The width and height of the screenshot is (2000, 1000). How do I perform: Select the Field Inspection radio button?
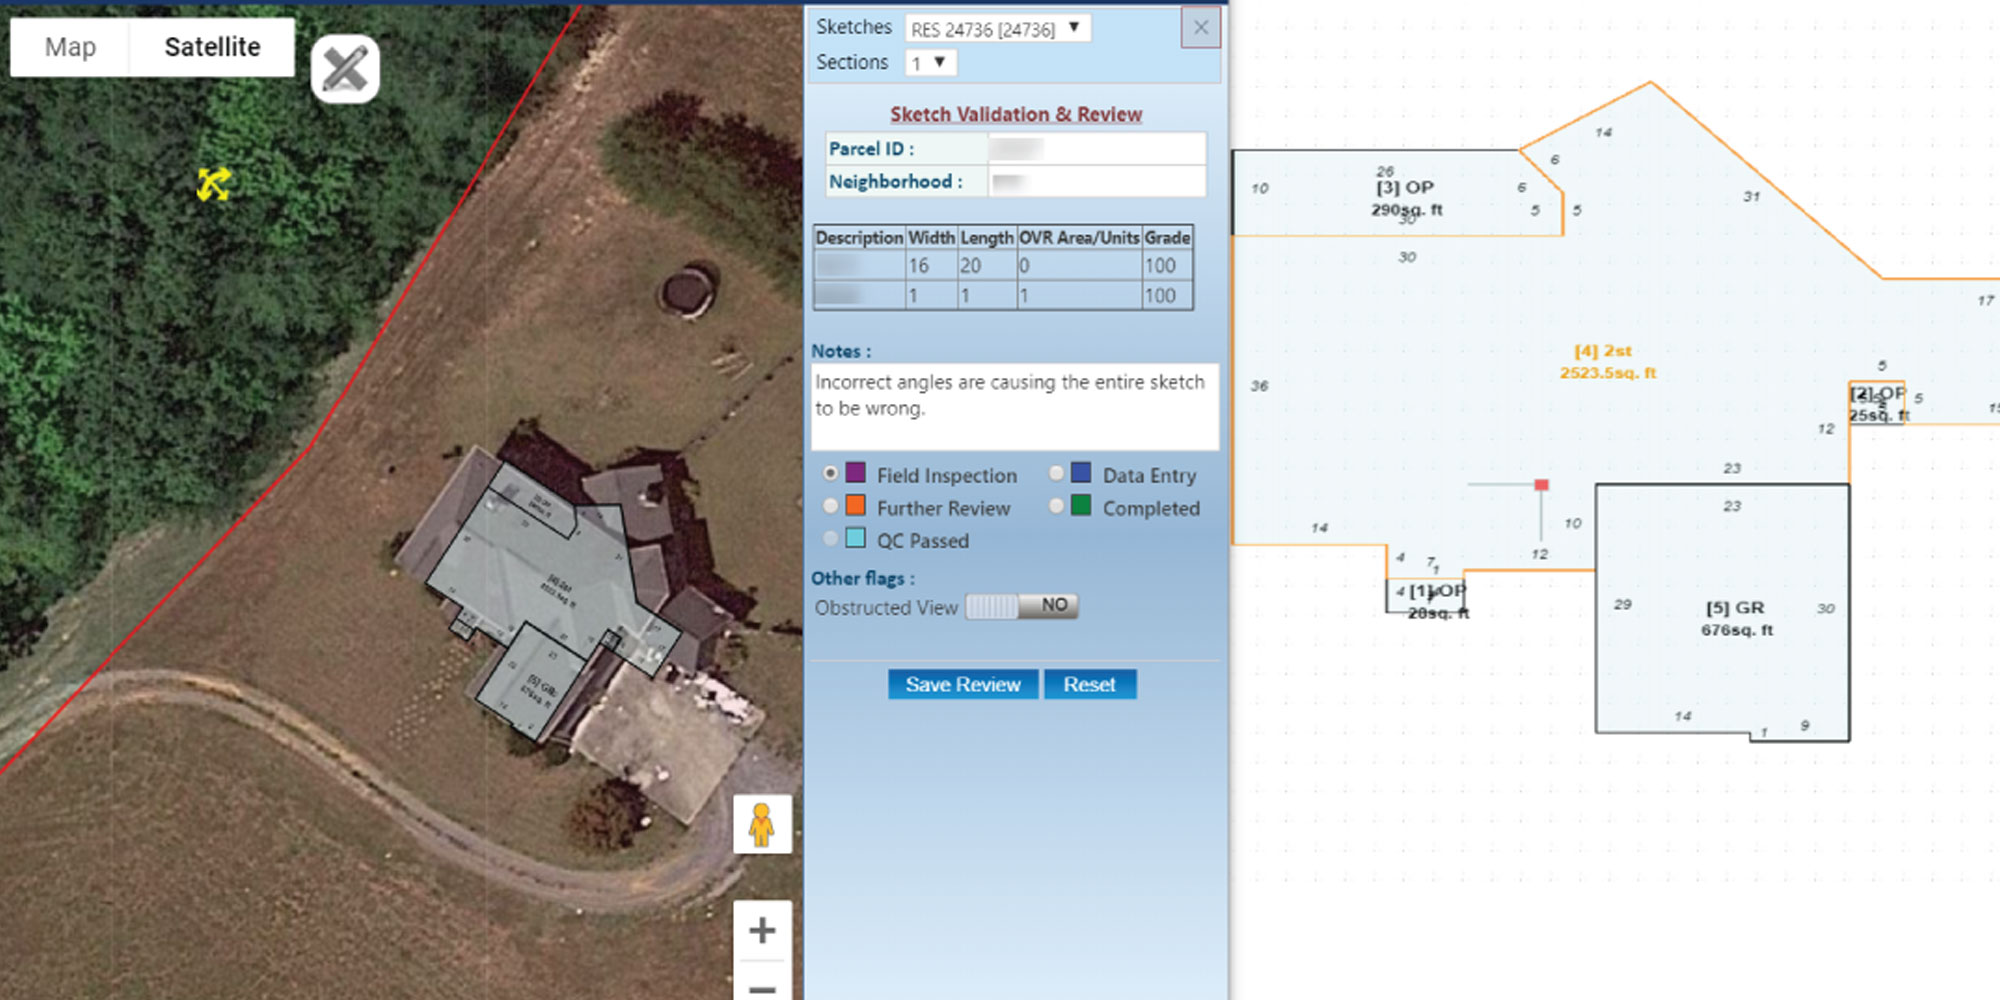click(831, 474)
